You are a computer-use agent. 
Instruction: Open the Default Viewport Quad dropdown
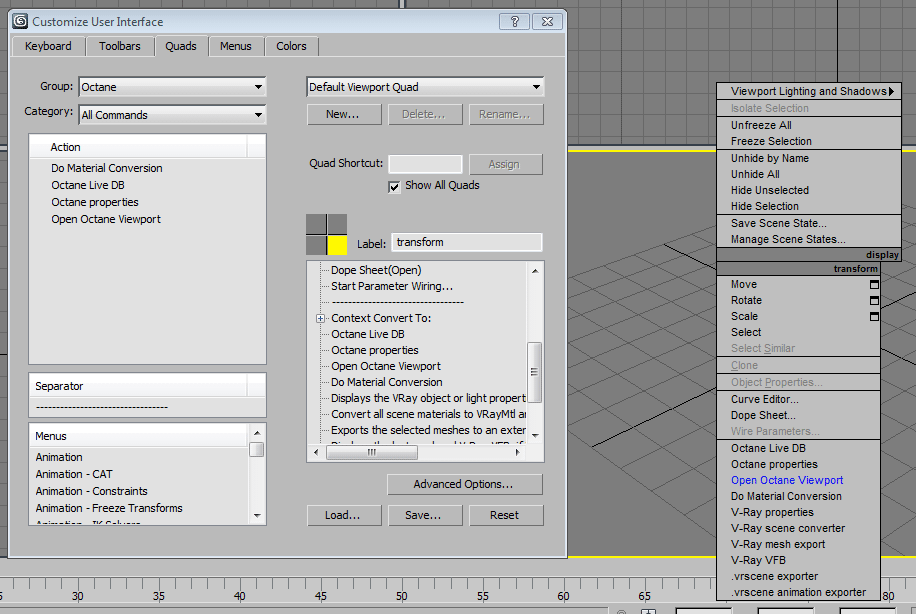[425, 87]
